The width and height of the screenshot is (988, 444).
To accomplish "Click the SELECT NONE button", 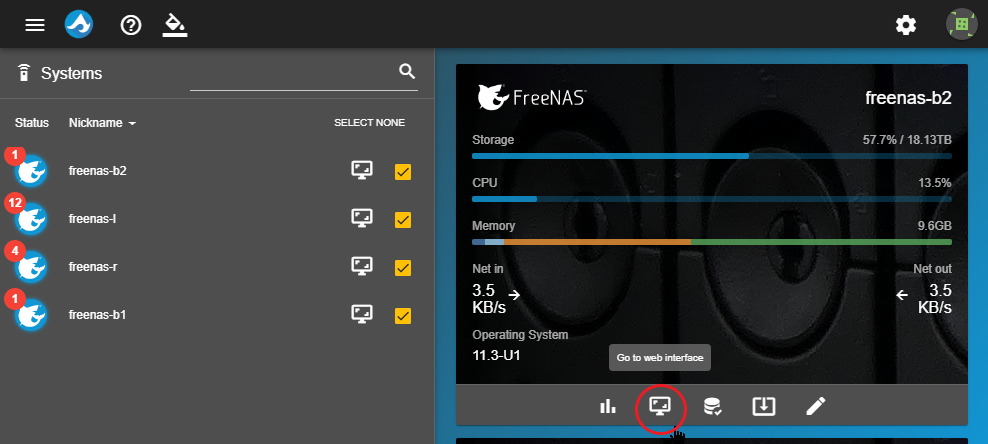I will pyautogui.click(x=369, y=123).
